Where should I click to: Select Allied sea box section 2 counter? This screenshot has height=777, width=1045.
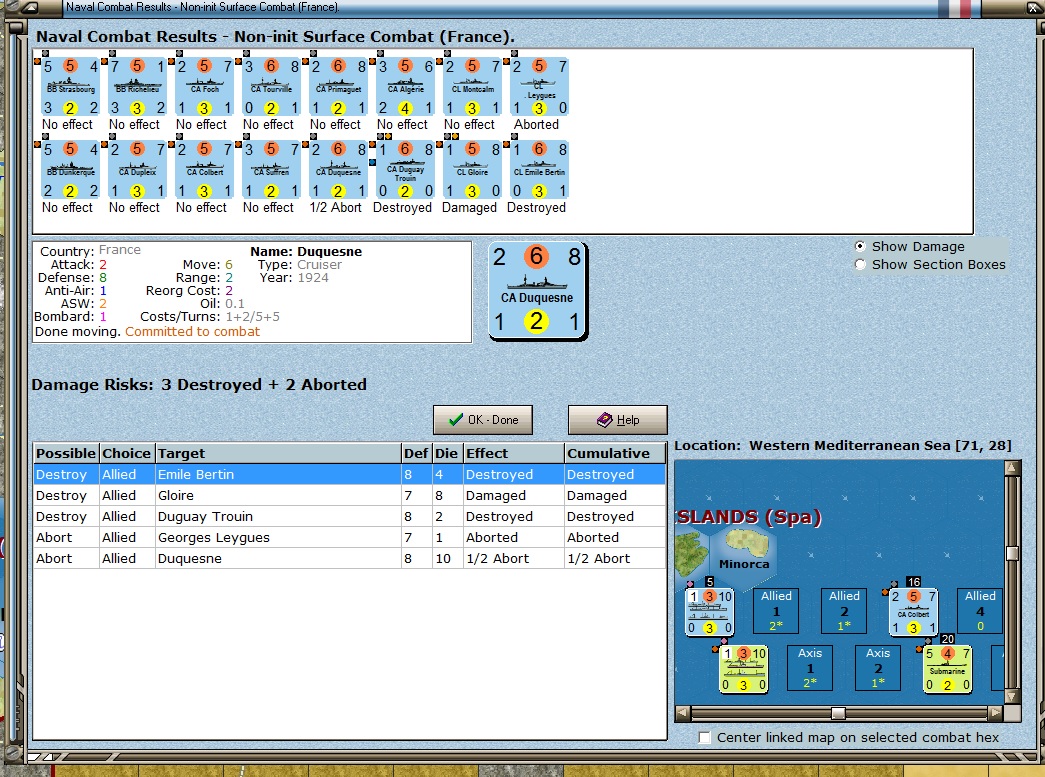[x=844, y=610]
